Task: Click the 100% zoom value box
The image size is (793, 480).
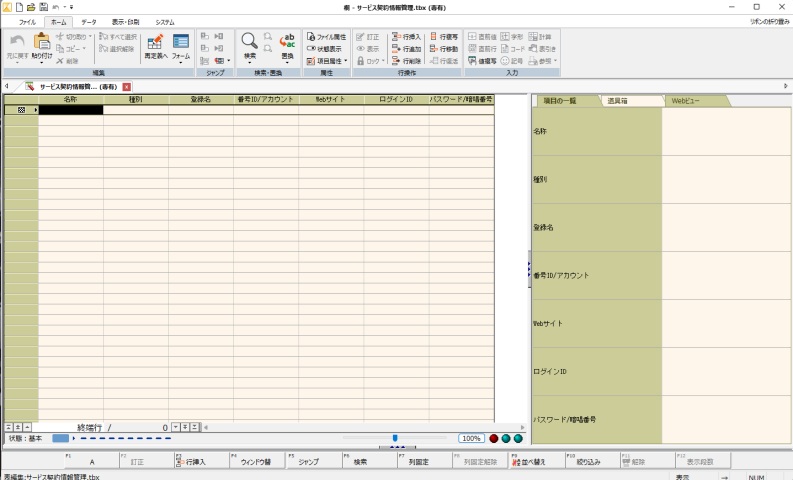Action: pyautogui.click(x=471, y=439)
